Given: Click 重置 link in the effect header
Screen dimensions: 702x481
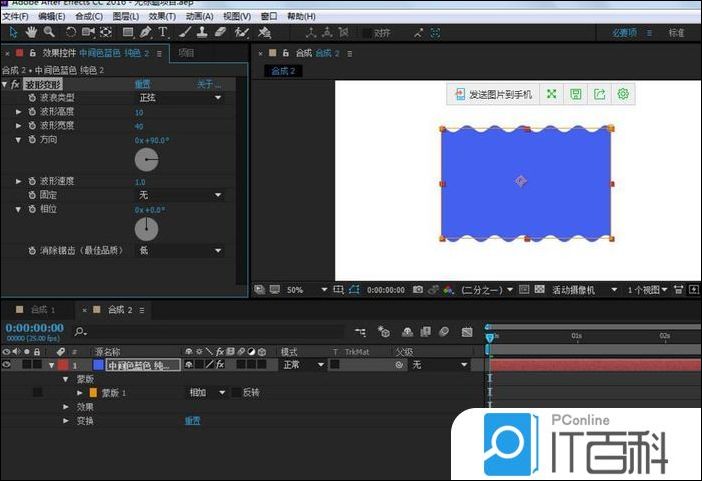Looking at the screenshot, I should 143,85.
